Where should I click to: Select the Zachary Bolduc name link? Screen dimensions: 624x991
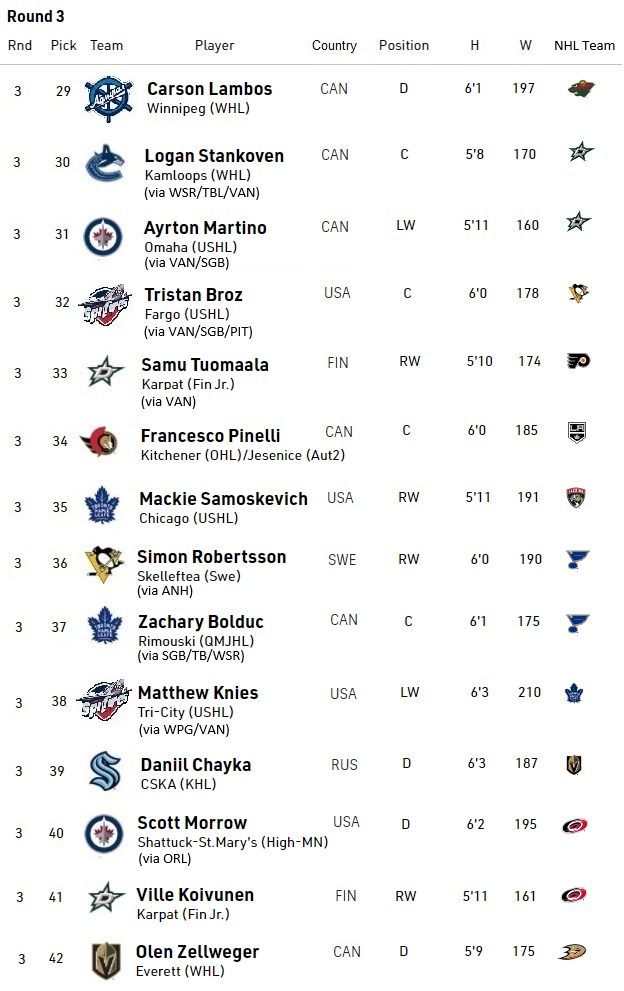(200, 622)
